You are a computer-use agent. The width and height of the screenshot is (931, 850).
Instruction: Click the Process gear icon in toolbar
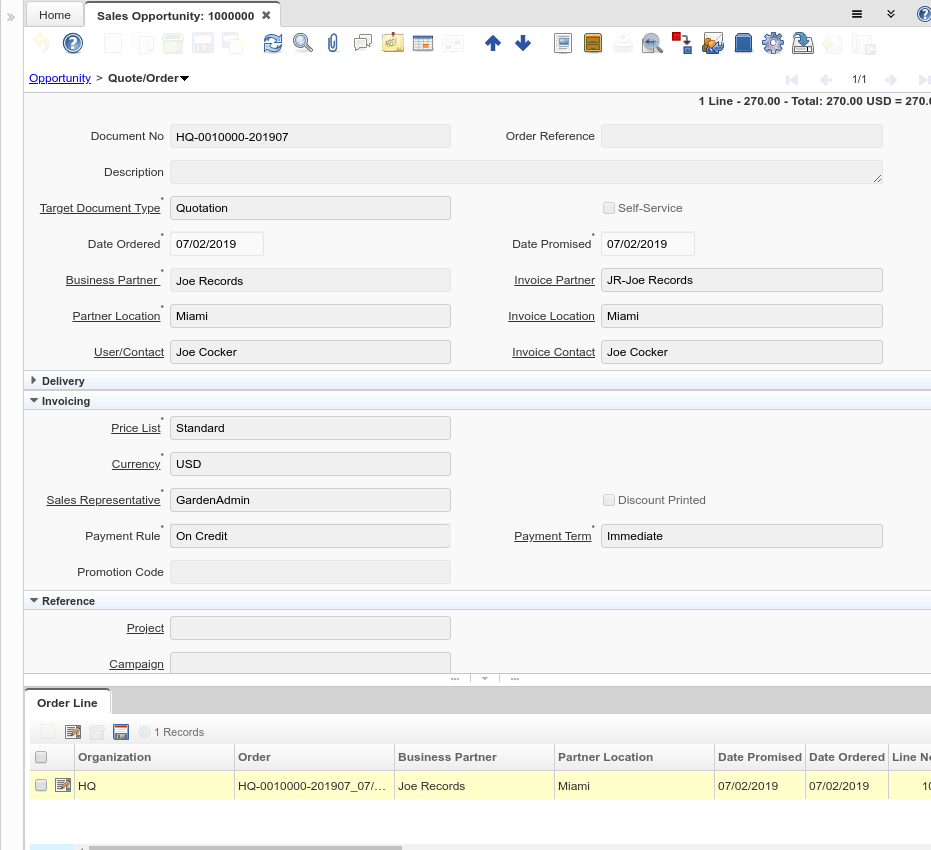click(x=772, y=43)
